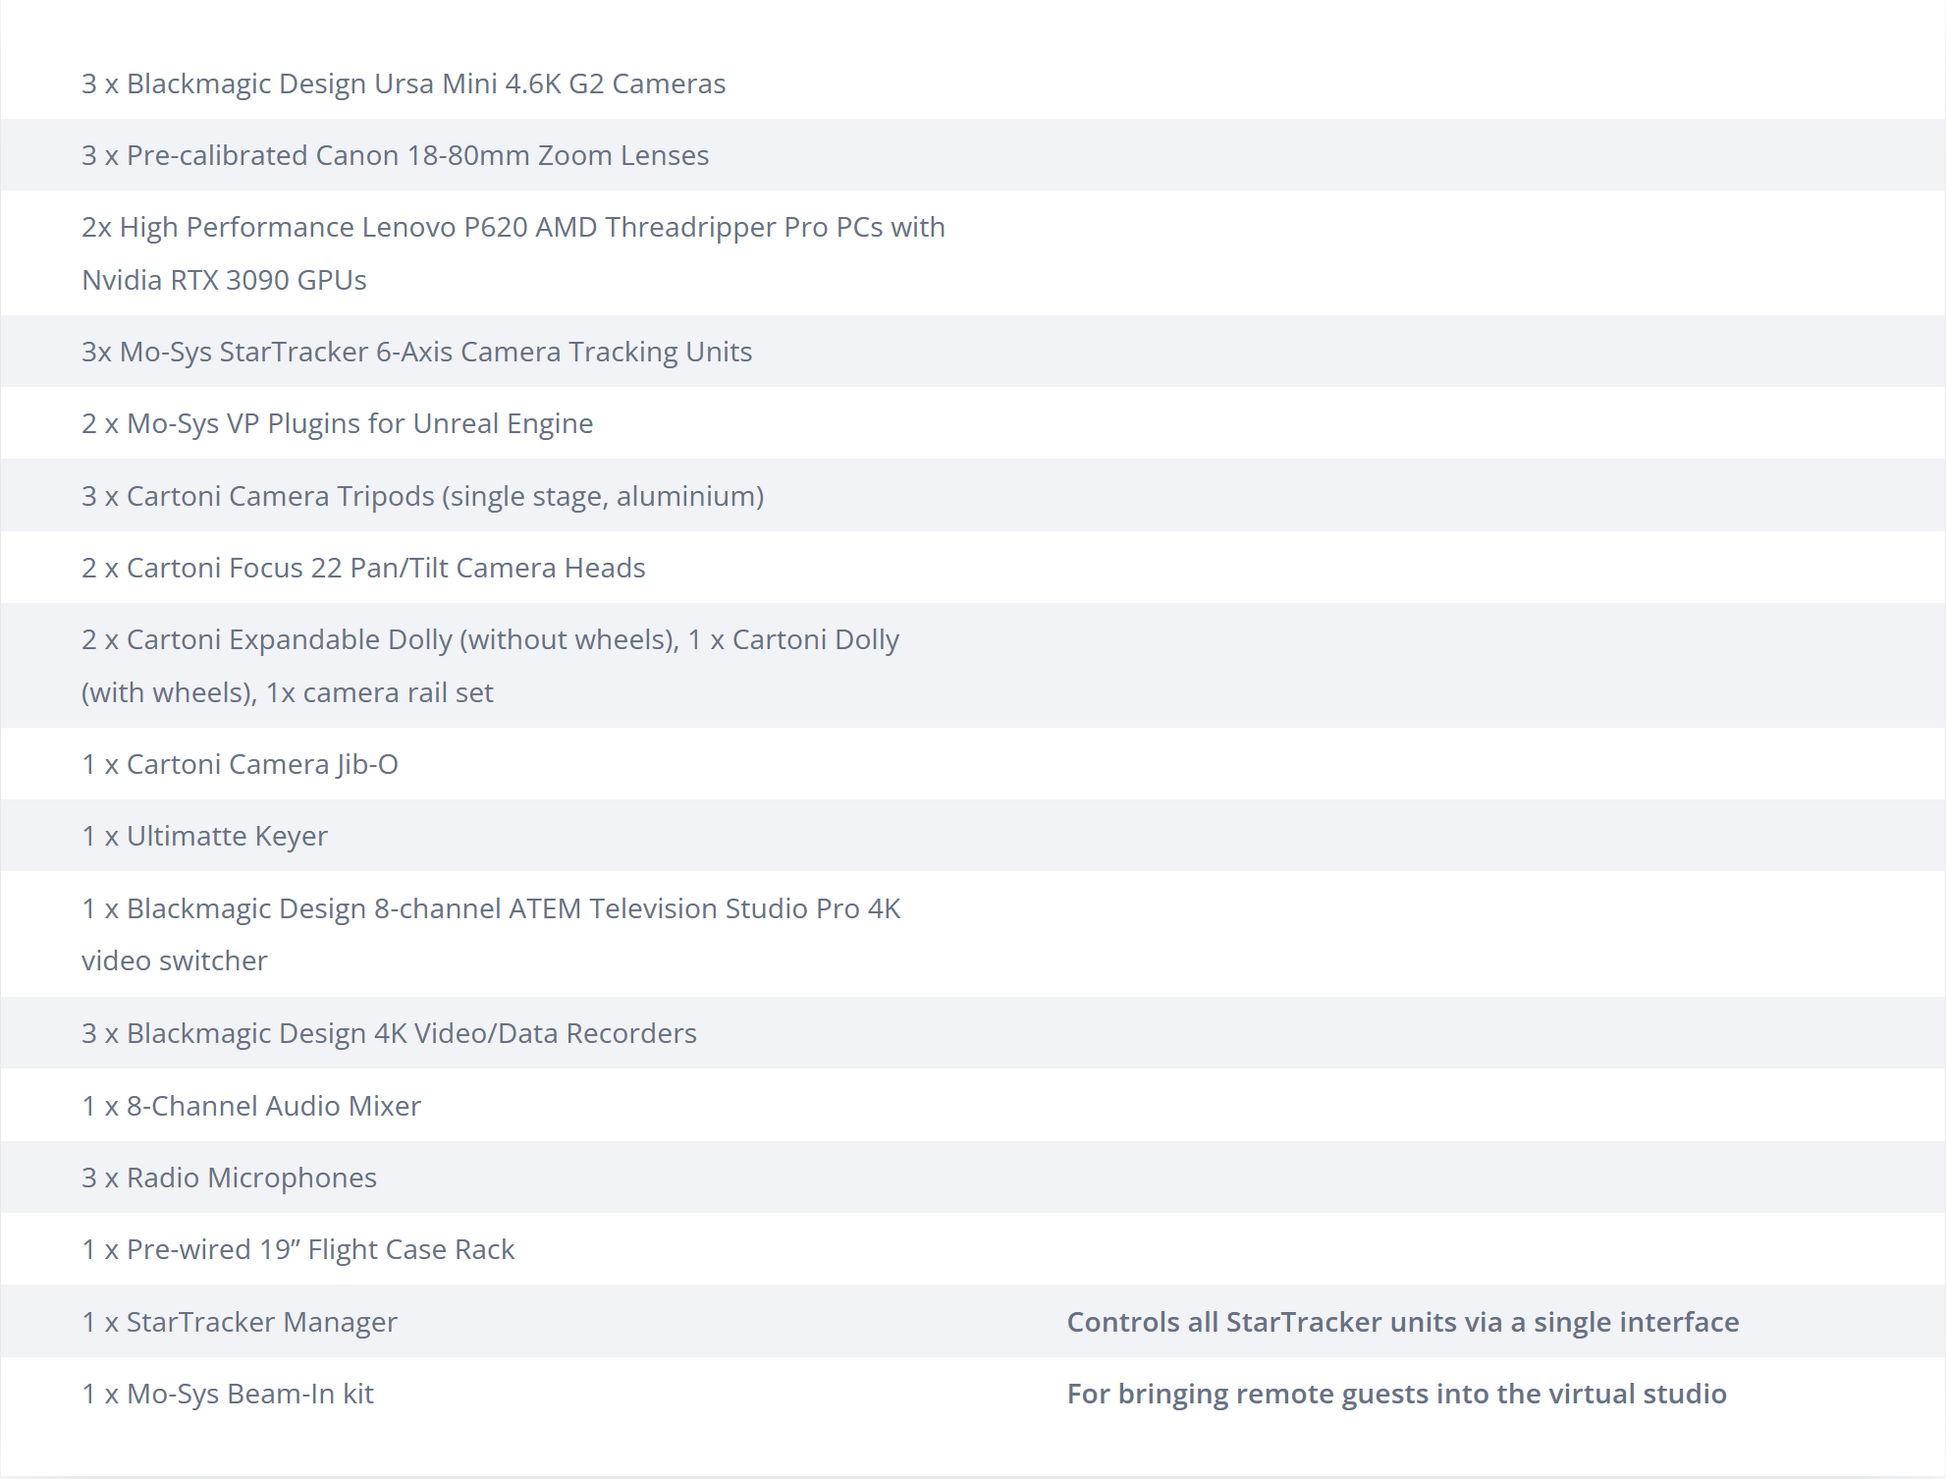Click the 'For bringing remote guests' description

pyautogui.click(x=1396, y=1394)
